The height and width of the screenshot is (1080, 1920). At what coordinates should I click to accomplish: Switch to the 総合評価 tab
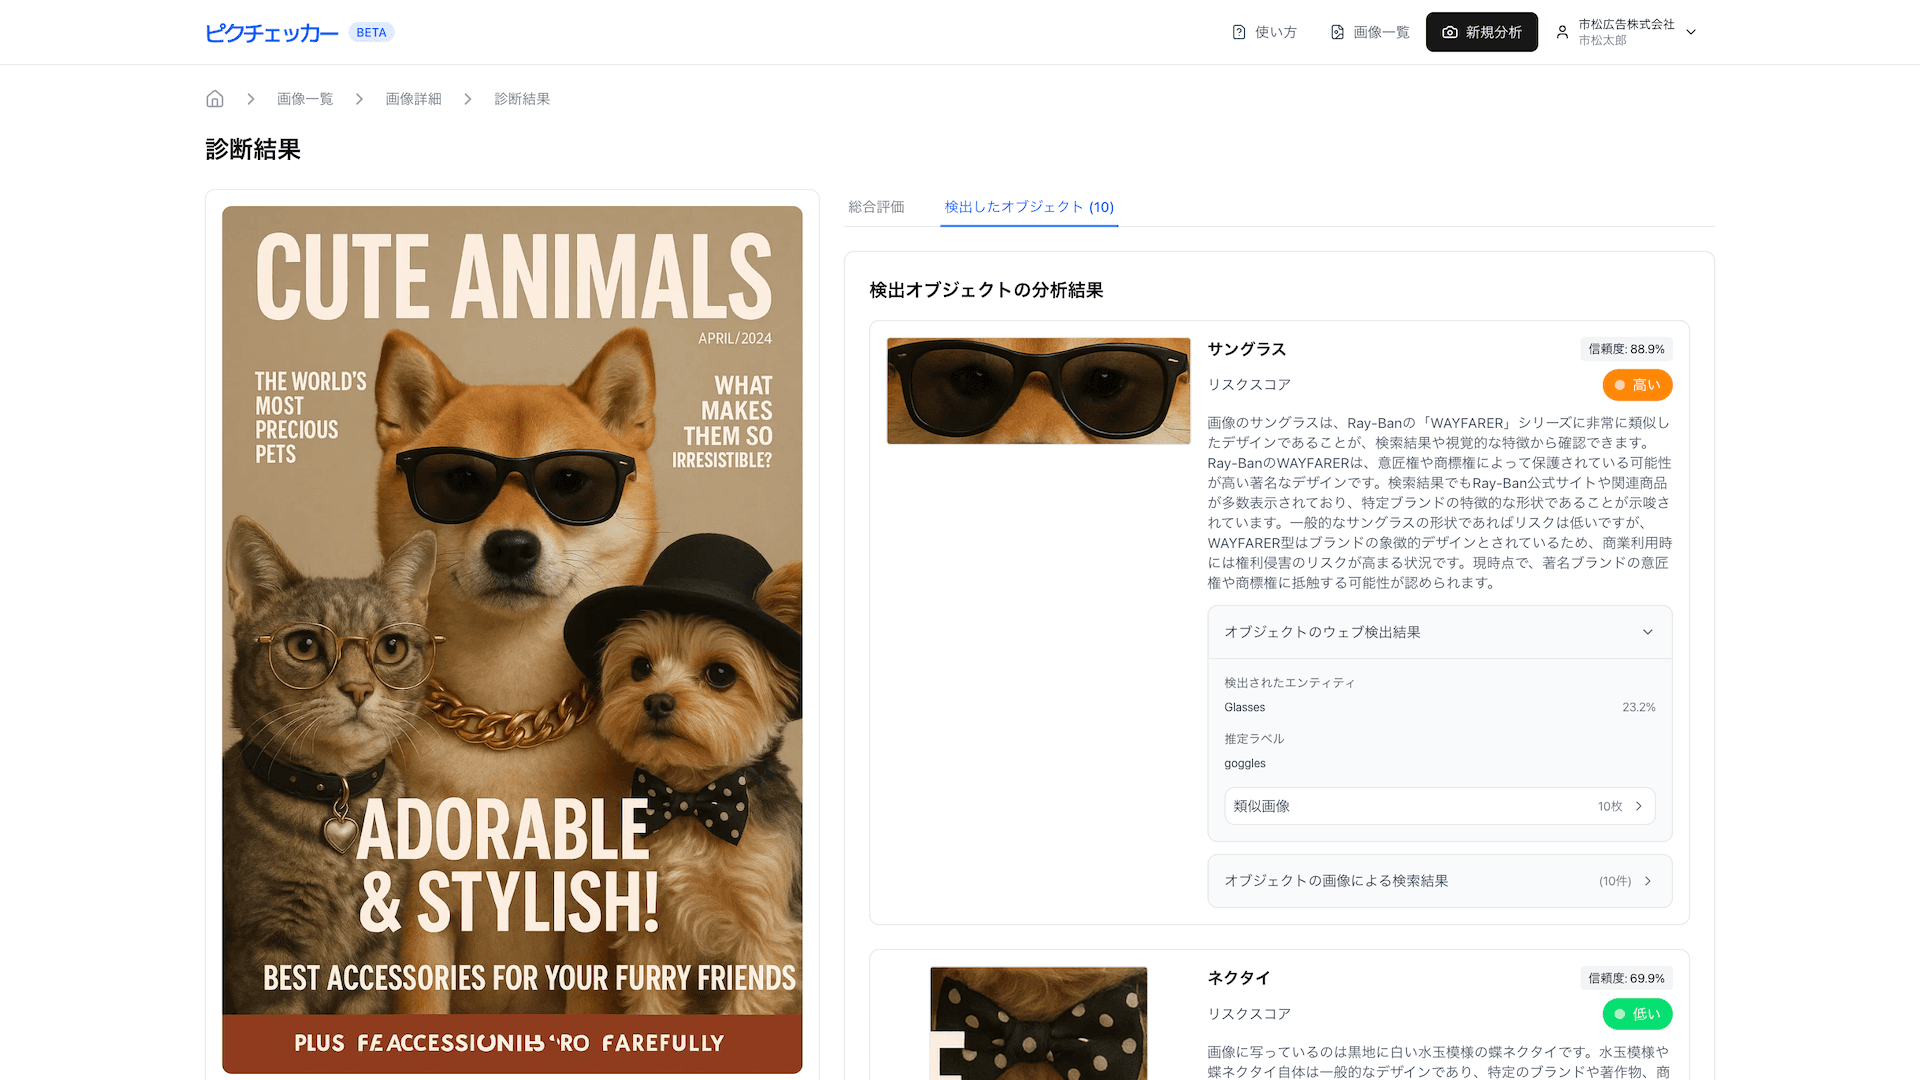click(x=876, y=207)
